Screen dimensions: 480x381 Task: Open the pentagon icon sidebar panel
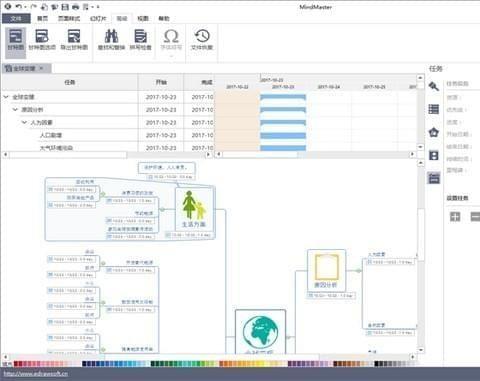coord(434,132)
